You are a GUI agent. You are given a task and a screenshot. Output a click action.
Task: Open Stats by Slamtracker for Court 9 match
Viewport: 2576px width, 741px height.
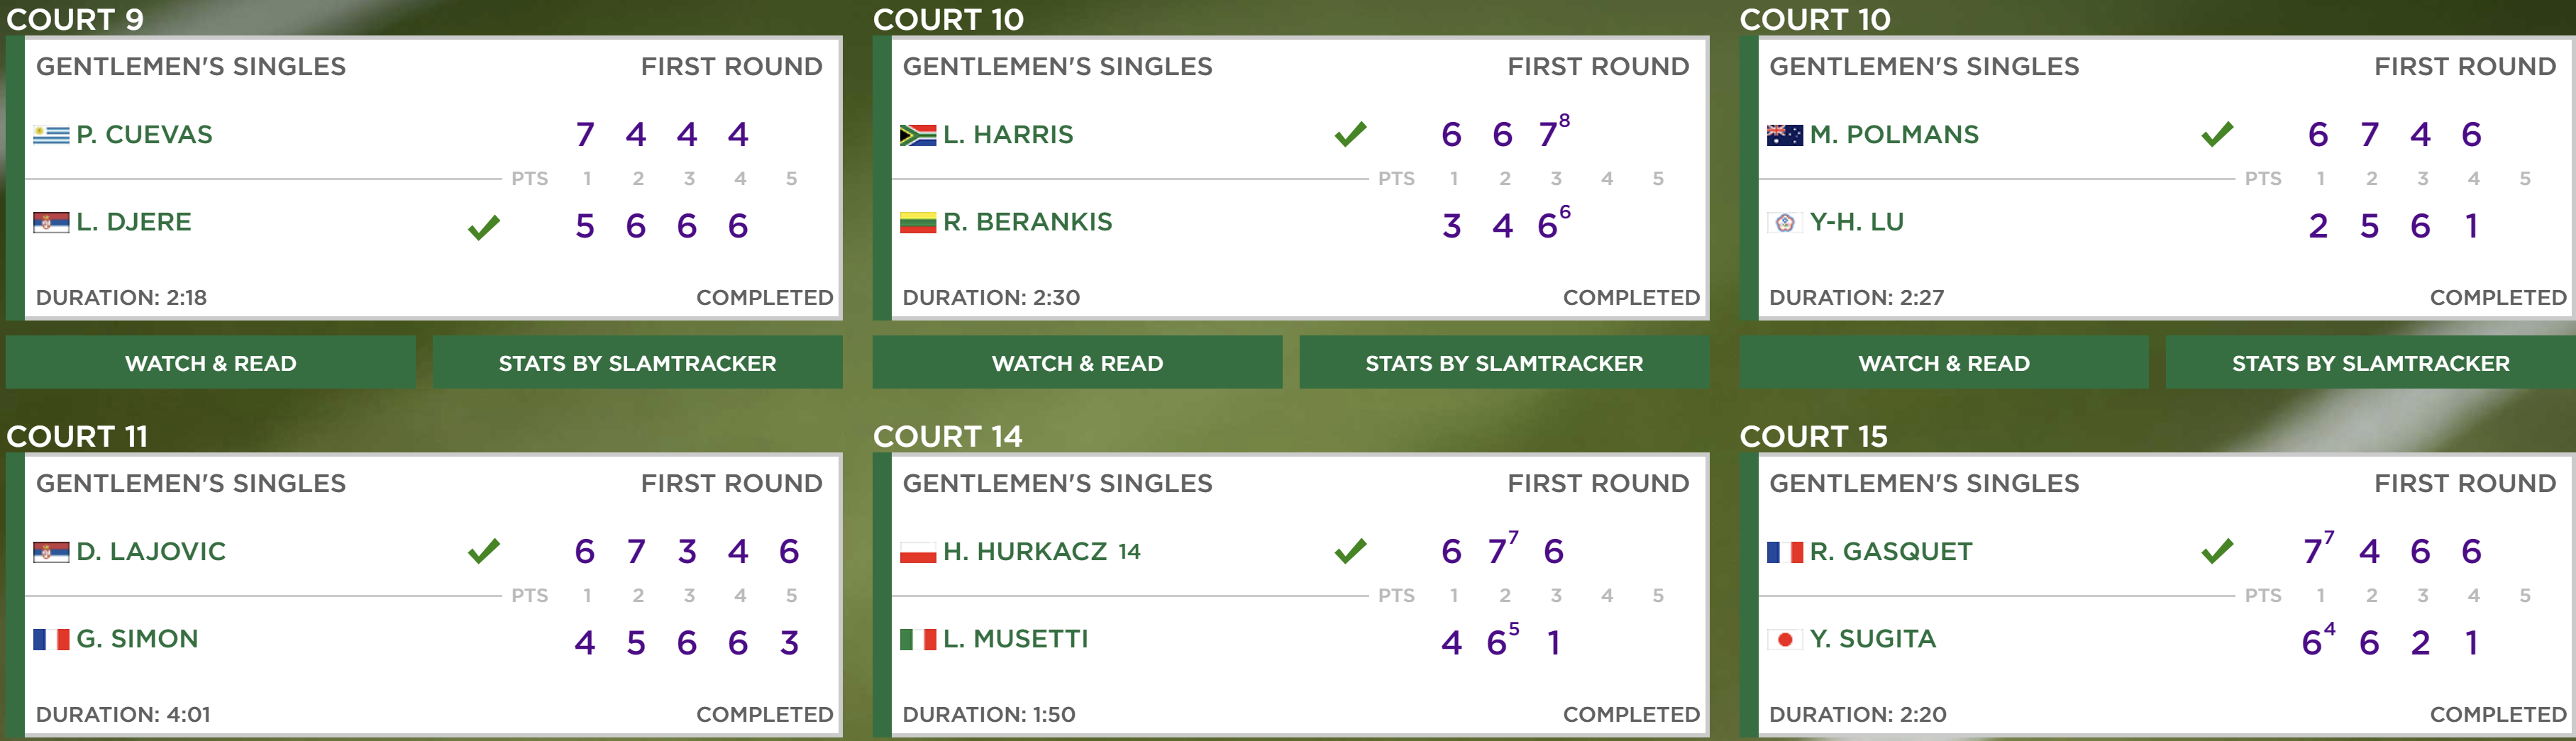pos(637,363)
